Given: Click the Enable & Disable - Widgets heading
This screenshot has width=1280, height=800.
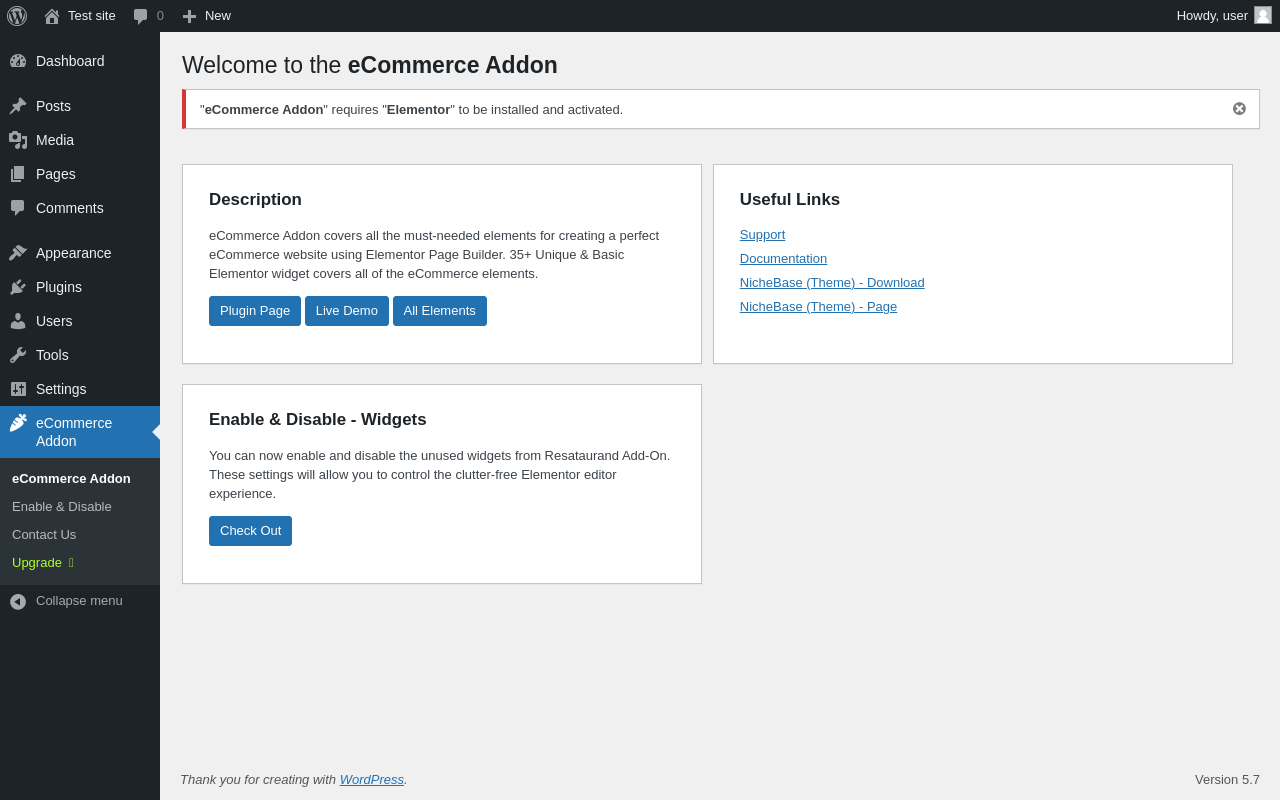Looking at the screenshot, I should pyautogui.click(x=318, y=420).
